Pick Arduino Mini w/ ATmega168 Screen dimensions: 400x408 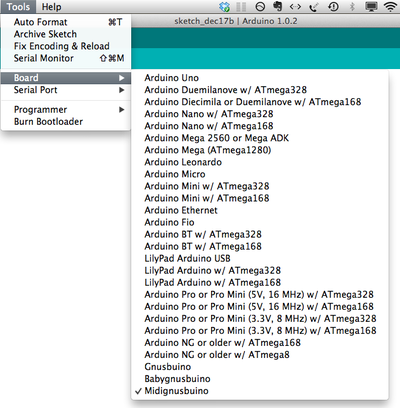pyautogui.click(x=260, y=198)
